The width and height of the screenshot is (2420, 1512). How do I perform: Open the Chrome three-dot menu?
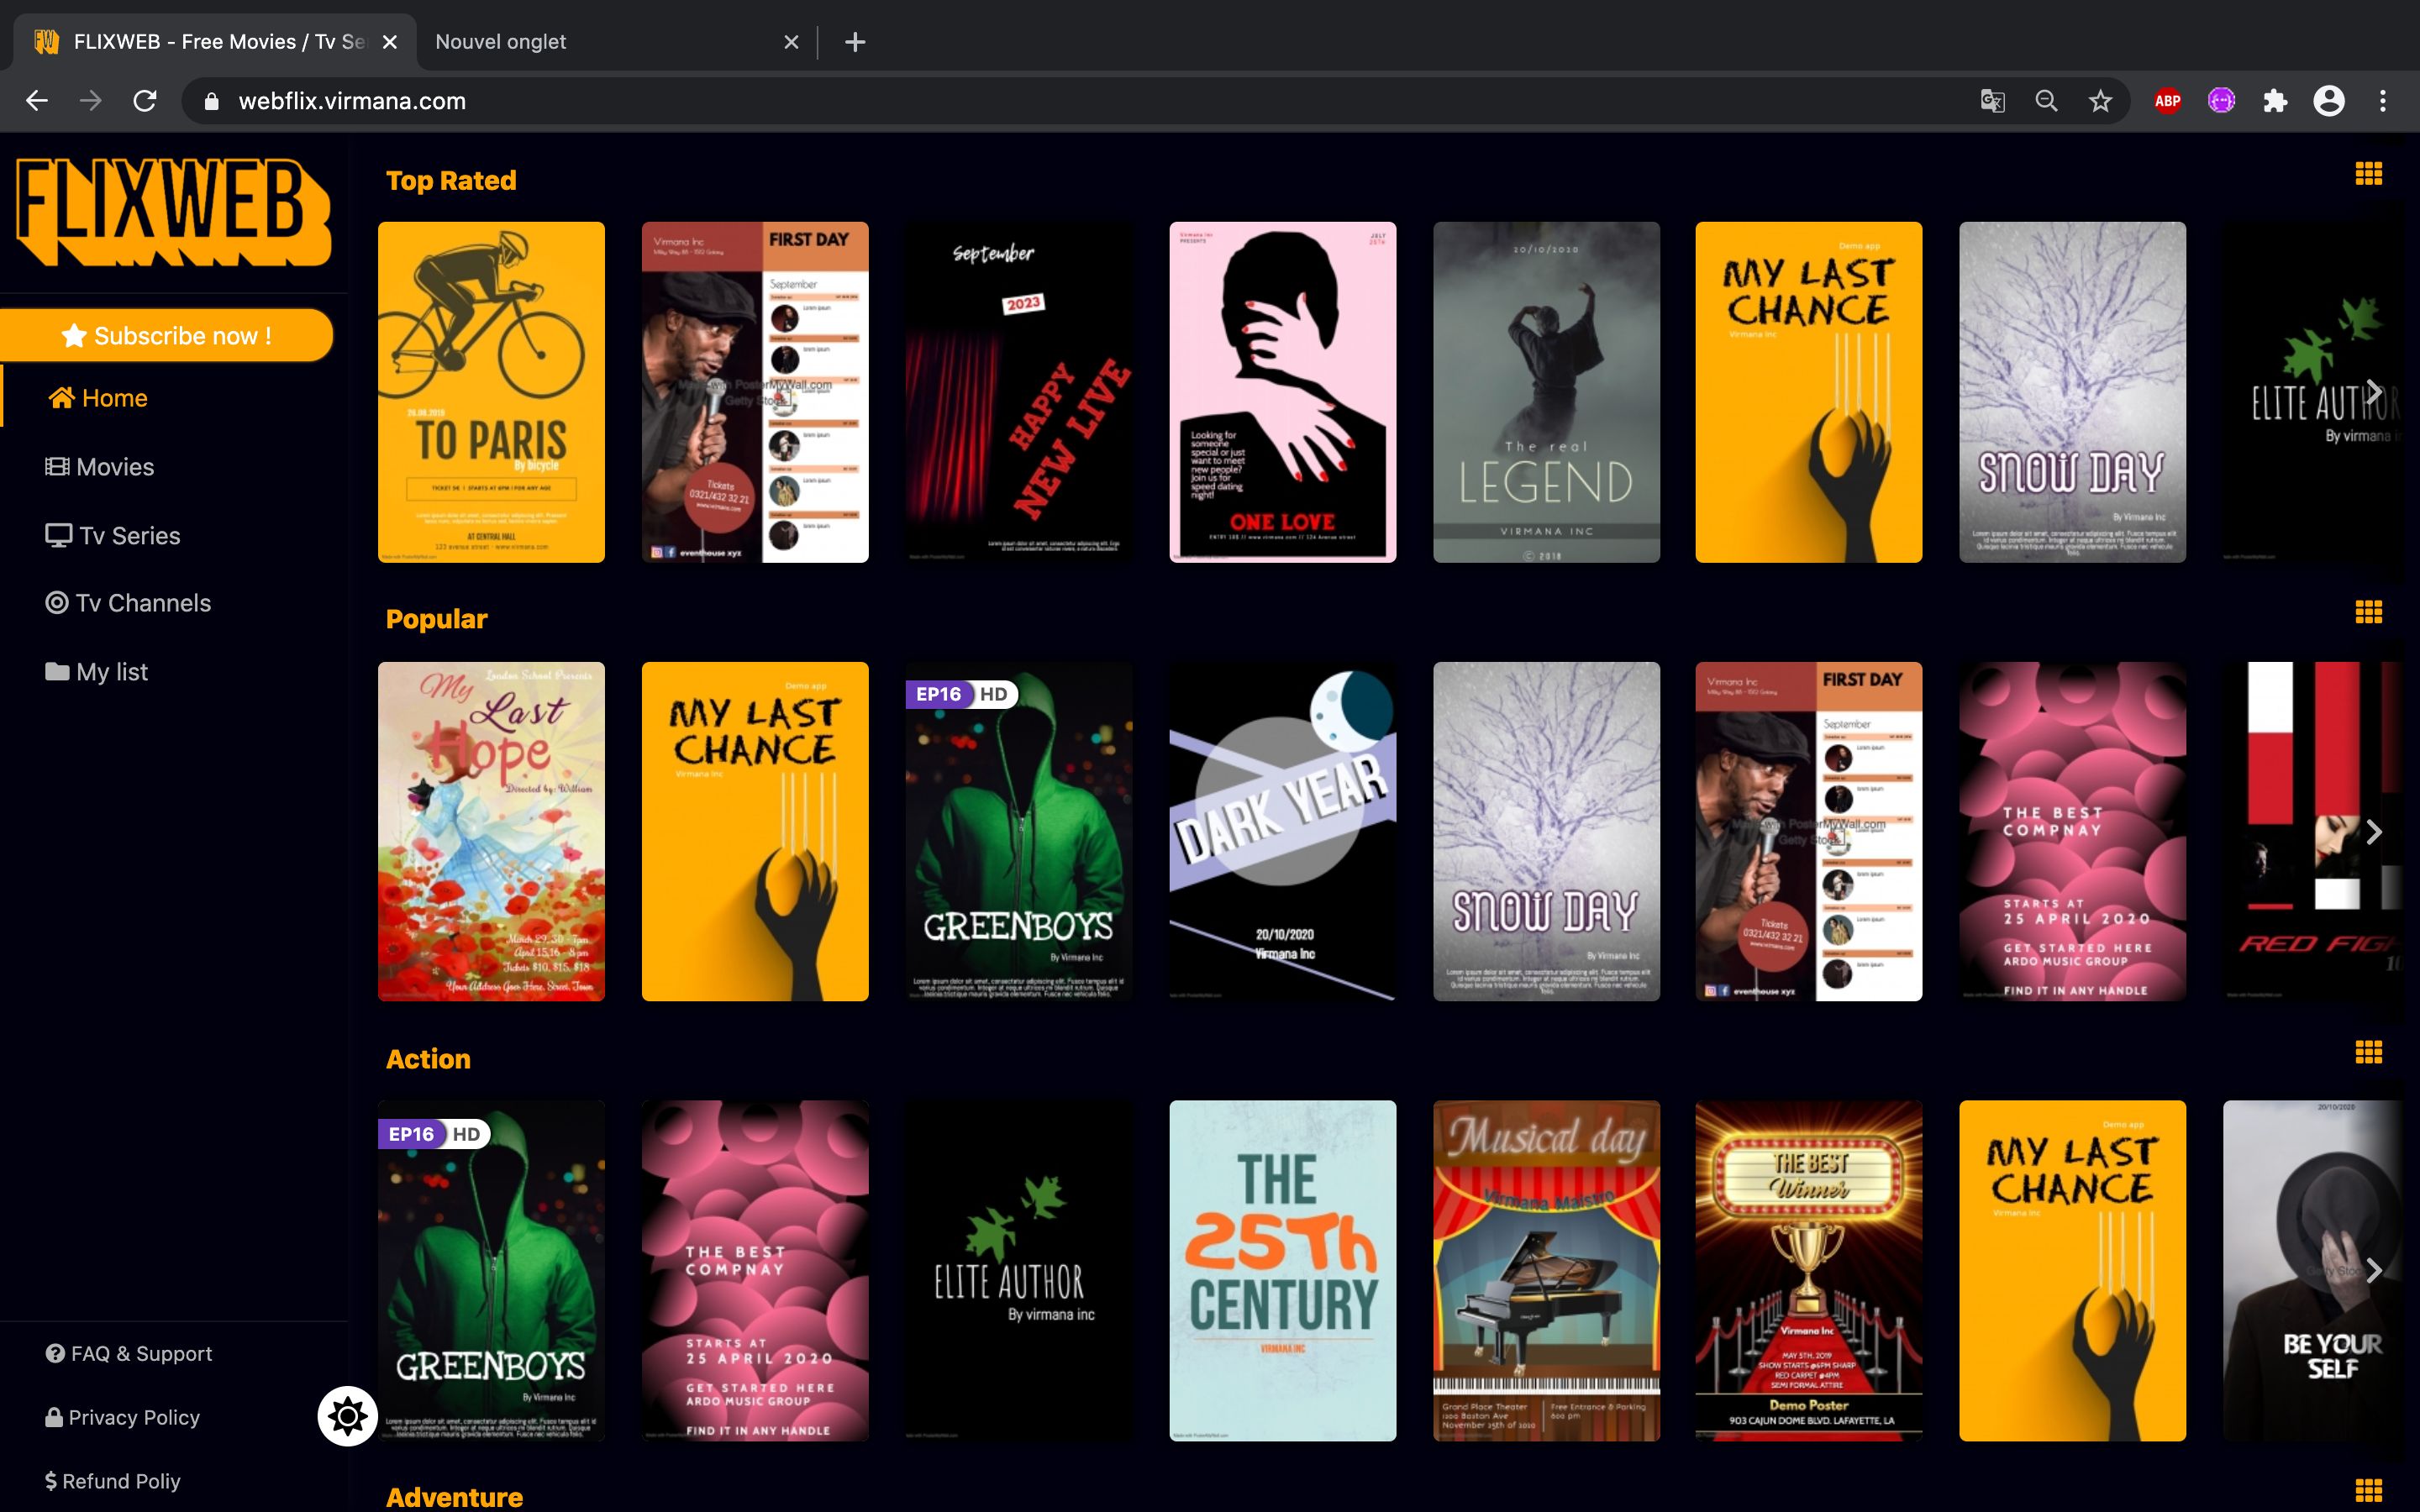[2384, 100]
